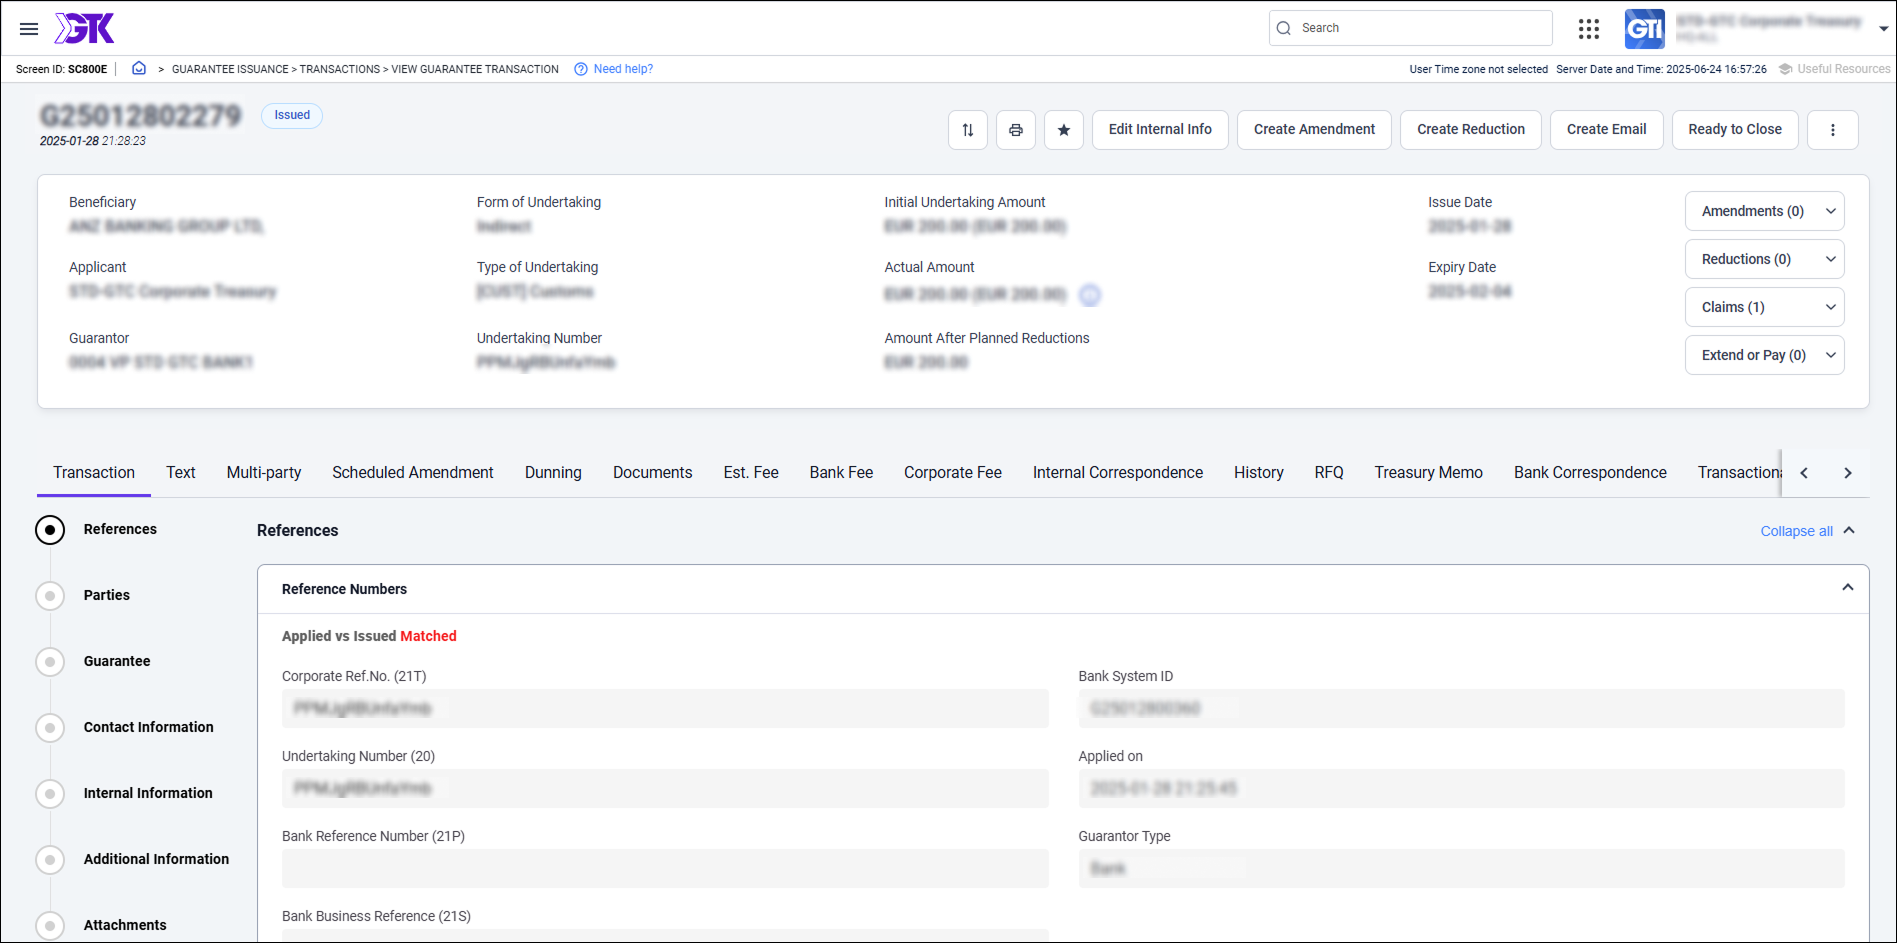Viewport: 1897px width, 943px height.
Task: Open the hamburger navigation menu
Action: point(29,29)
